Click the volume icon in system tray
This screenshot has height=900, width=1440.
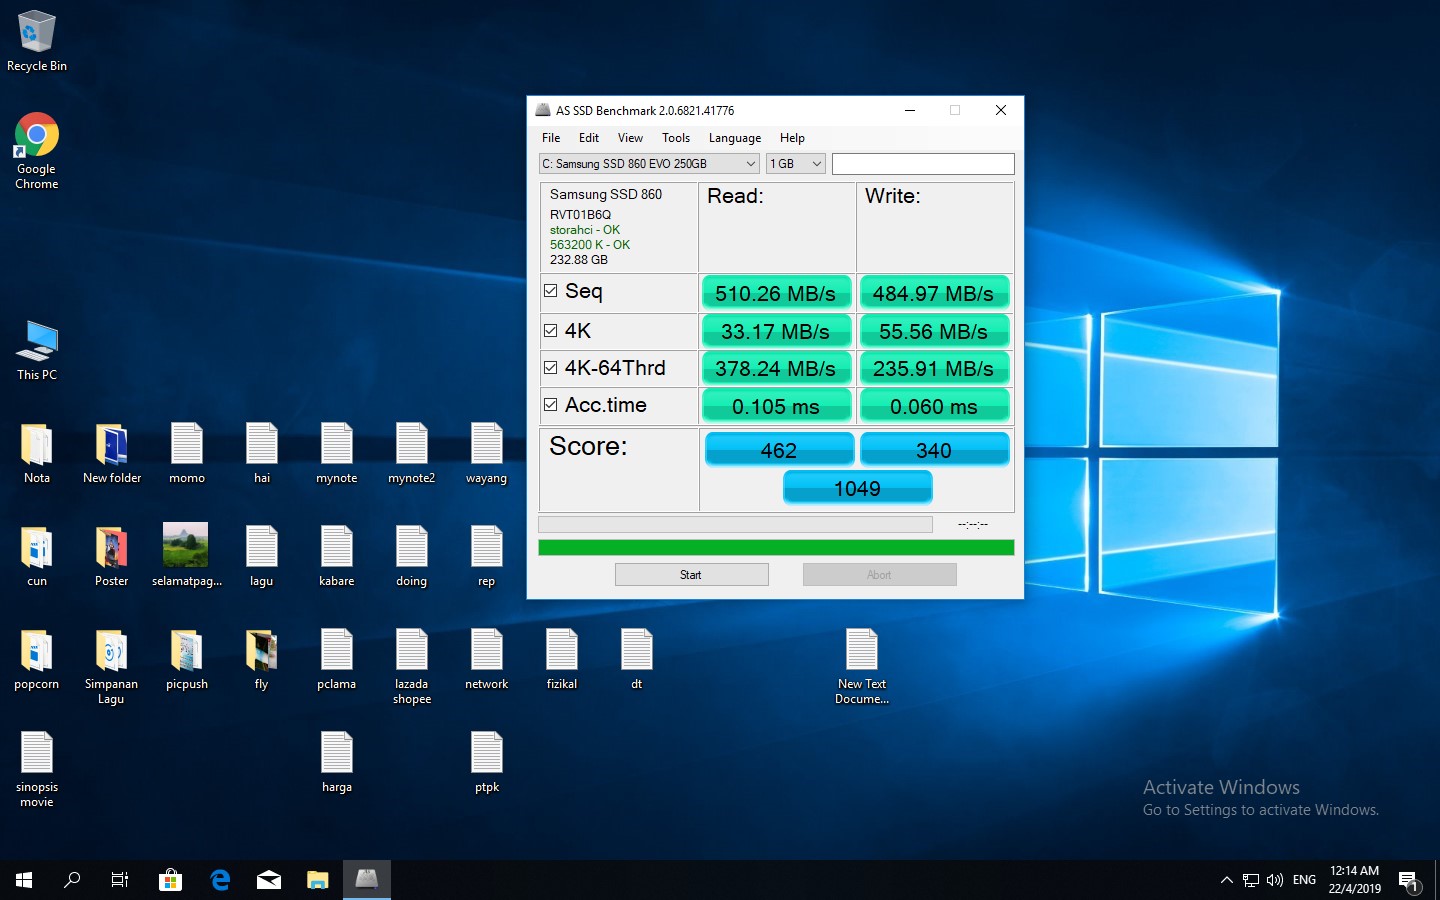1274,880
